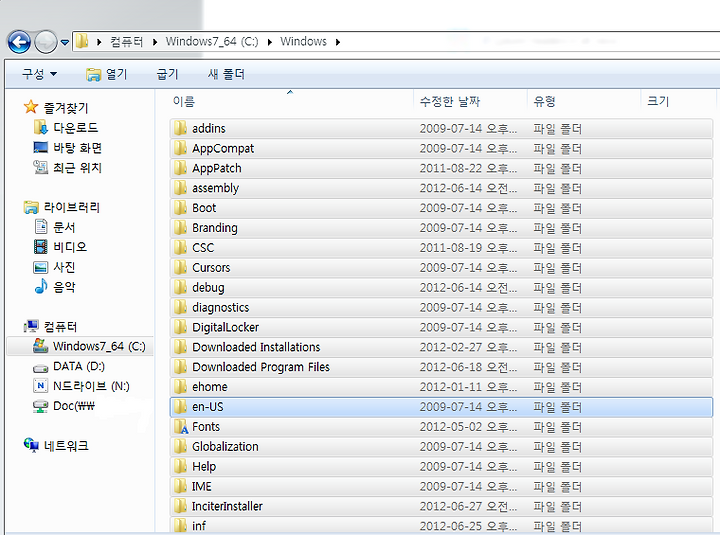720x535 pixels.
Task: Select 라이브러리 in the navigation pane
Action: tap(62, 208)
